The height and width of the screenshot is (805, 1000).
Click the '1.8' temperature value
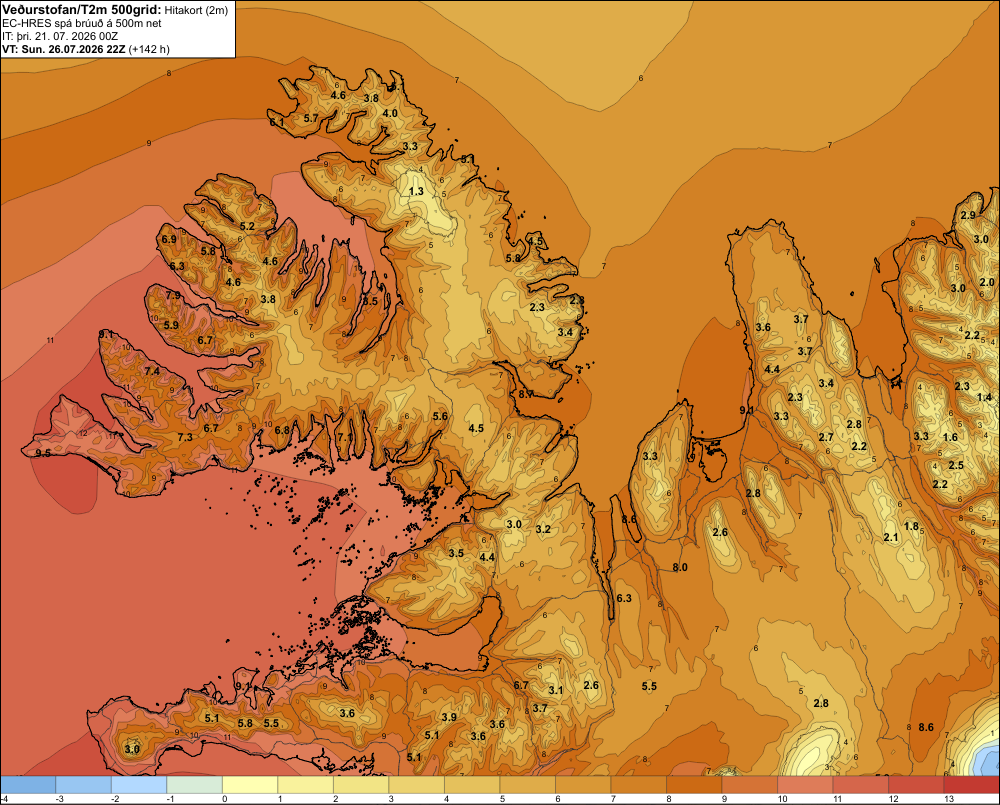point(912,526)
